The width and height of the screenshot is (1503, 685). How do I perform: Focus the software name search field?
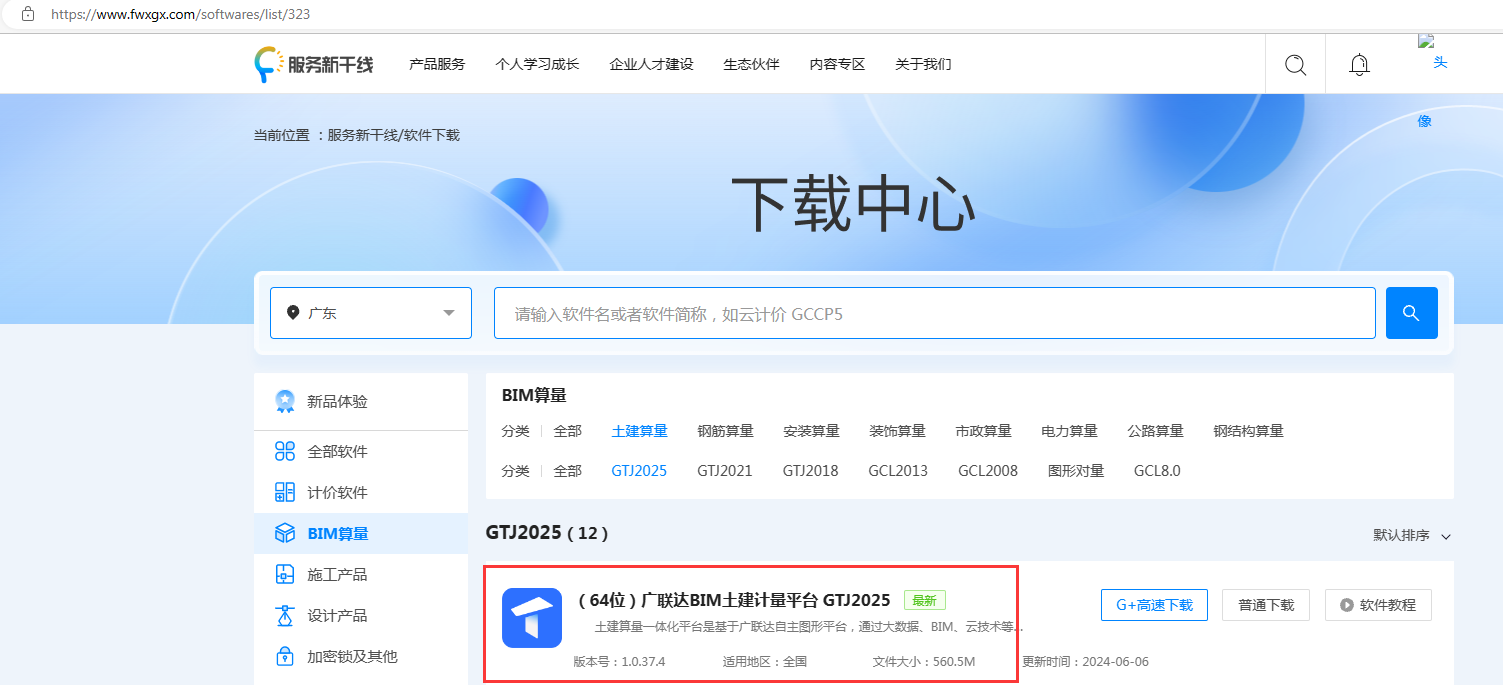[x=935, y=313]
